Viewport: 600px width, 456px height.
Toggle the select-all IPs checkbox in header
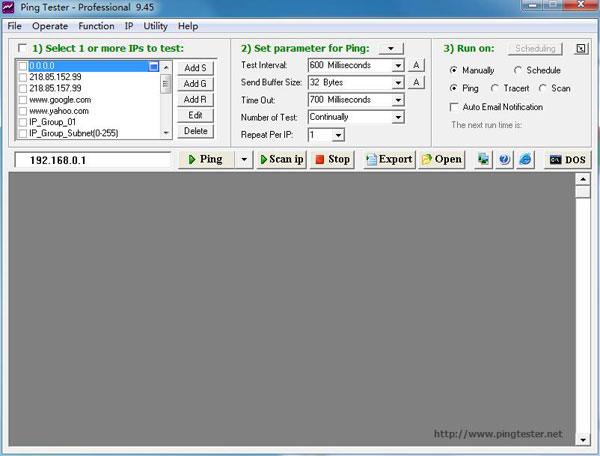22,48
